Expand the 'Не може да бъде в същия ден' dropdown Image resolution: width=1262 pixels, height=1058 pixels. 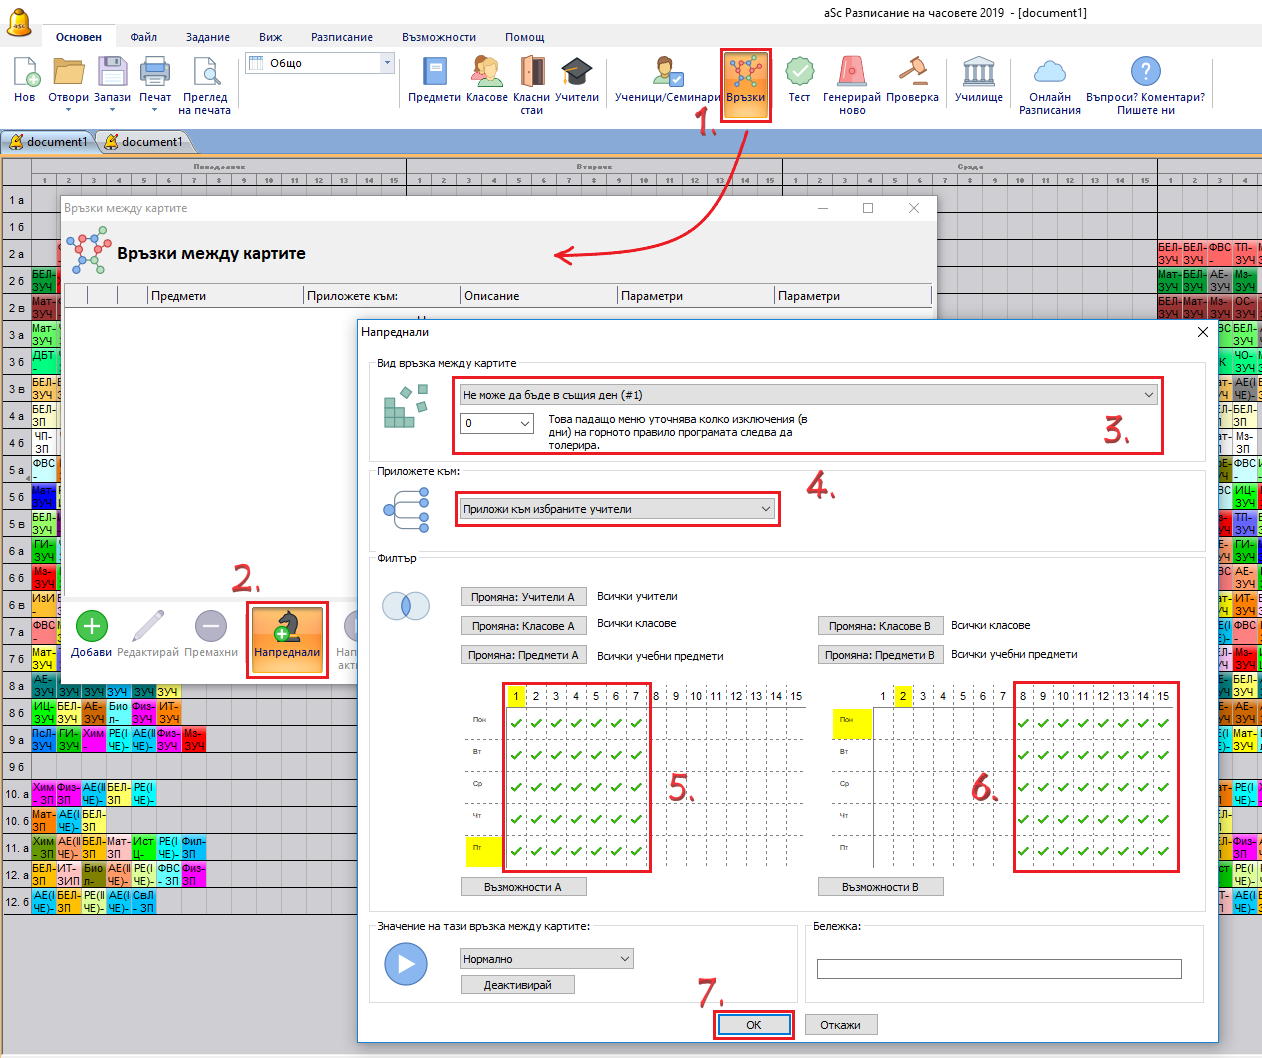tap(808, 395)
